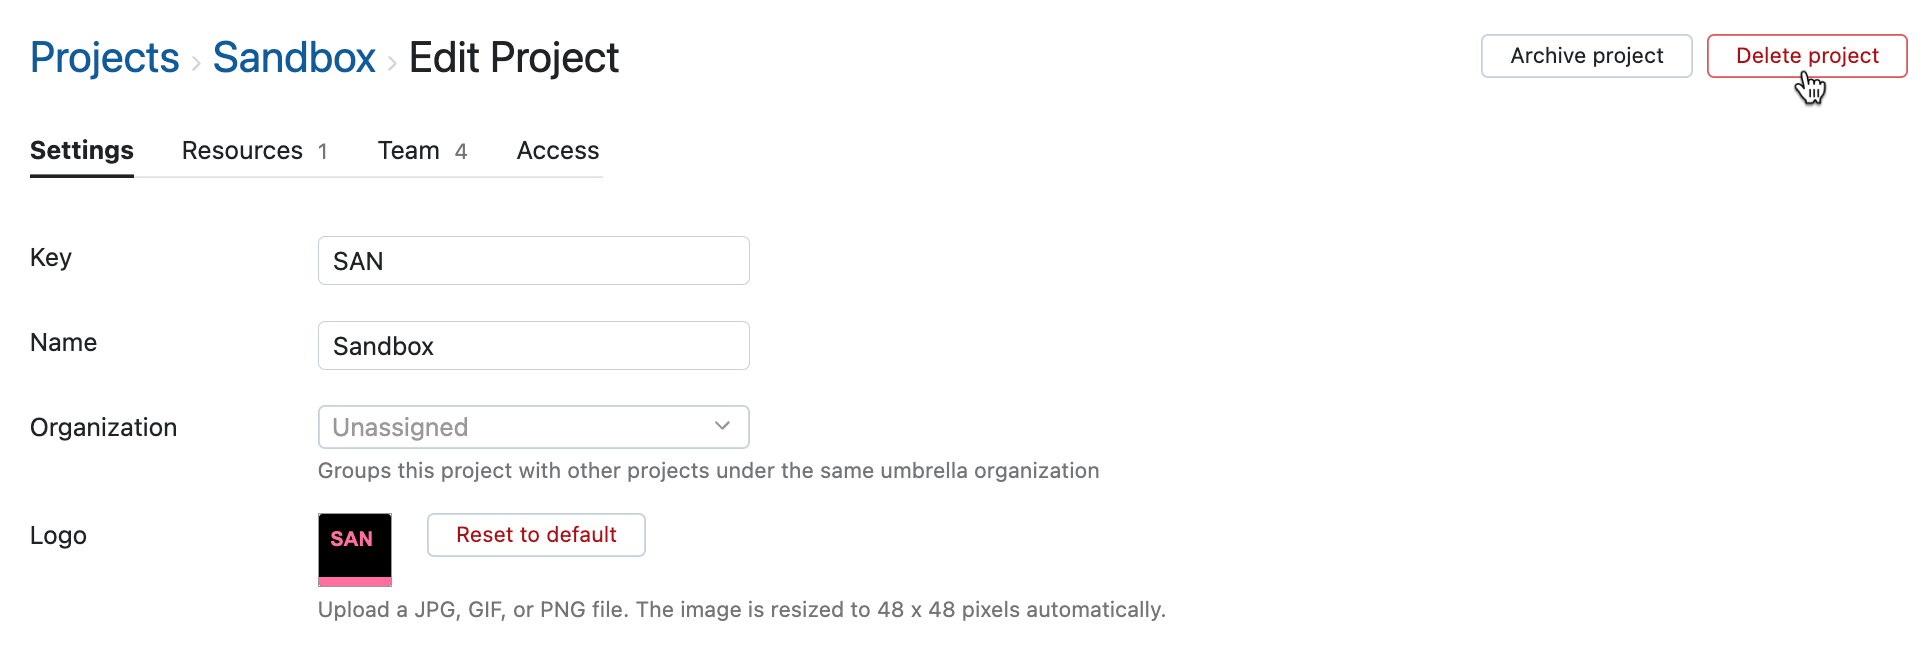
Task: Open the Sandbox breadcrumb link
Action: click(294, 58)
